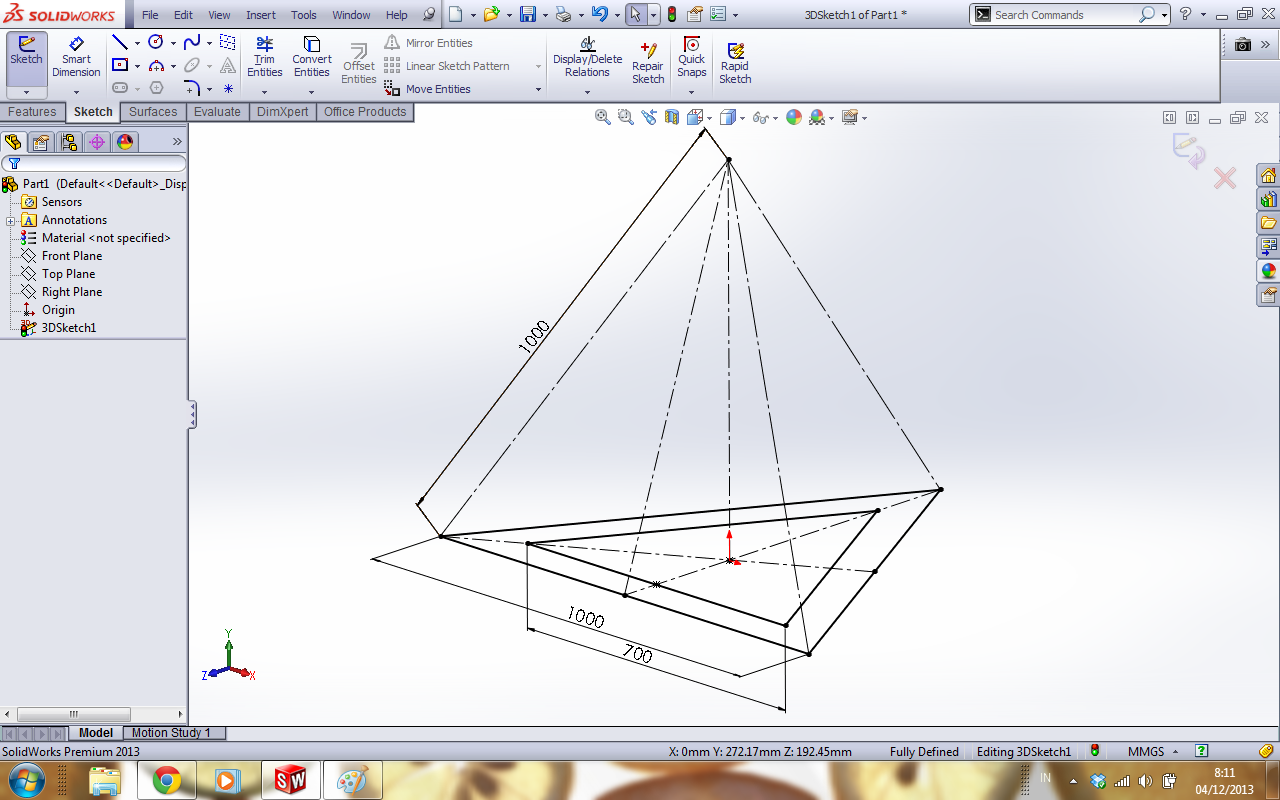Viewport: 1280px width, 800px height.
Task: Switch to the DimXpertManager tab
Action: 97,142
